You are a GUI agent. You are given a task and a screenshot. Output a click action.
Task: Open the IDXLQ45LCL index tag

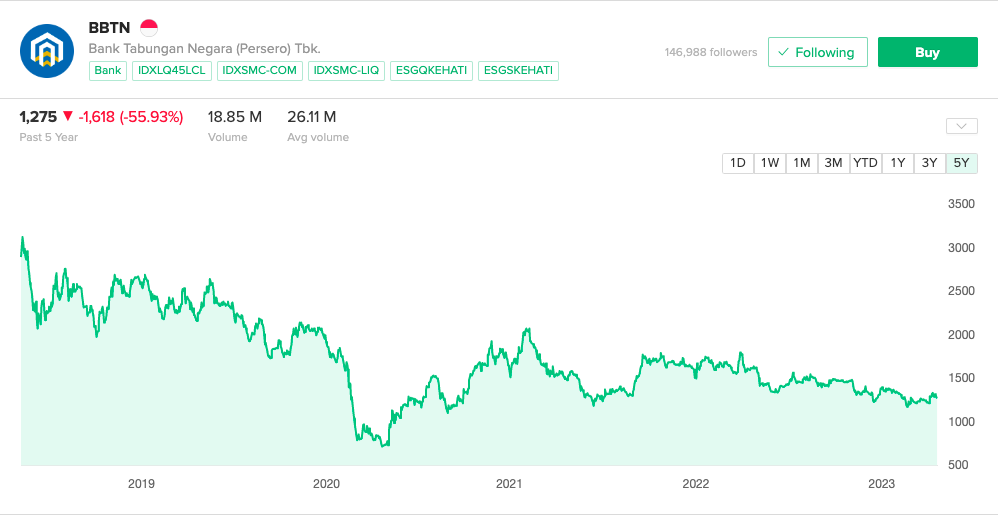coord(172,71)
